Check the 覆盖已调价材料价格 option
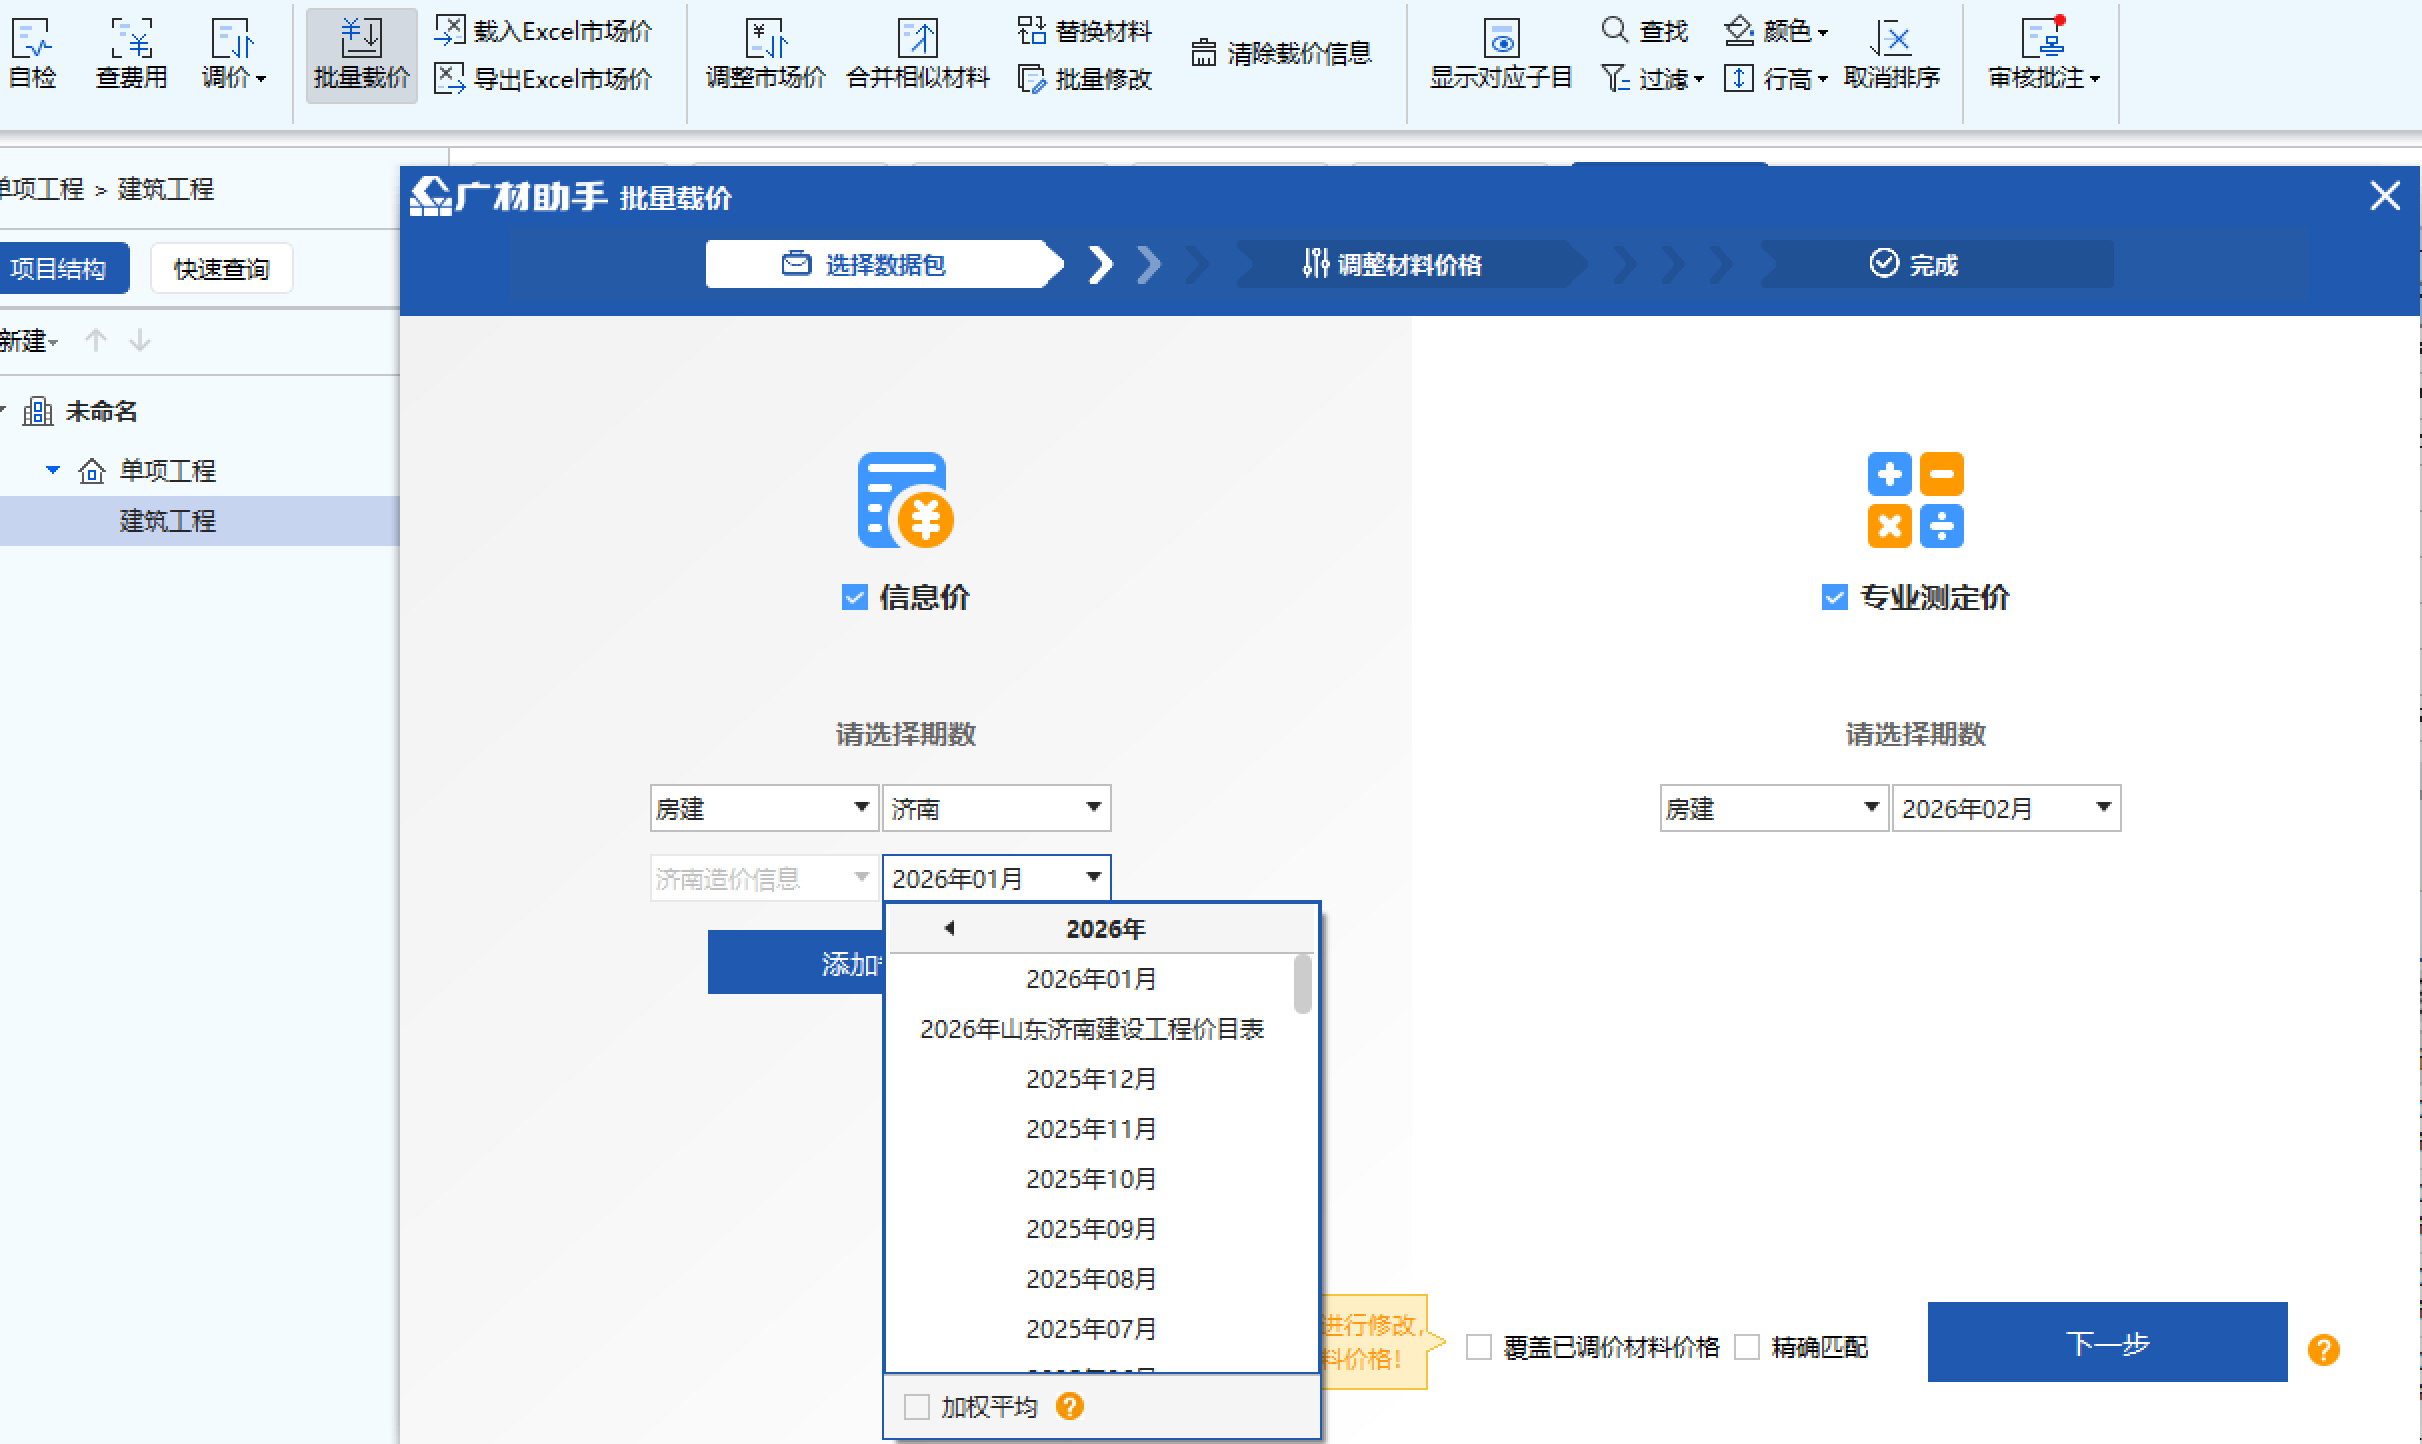2422x1444 pixels. coord(1479,1347)
